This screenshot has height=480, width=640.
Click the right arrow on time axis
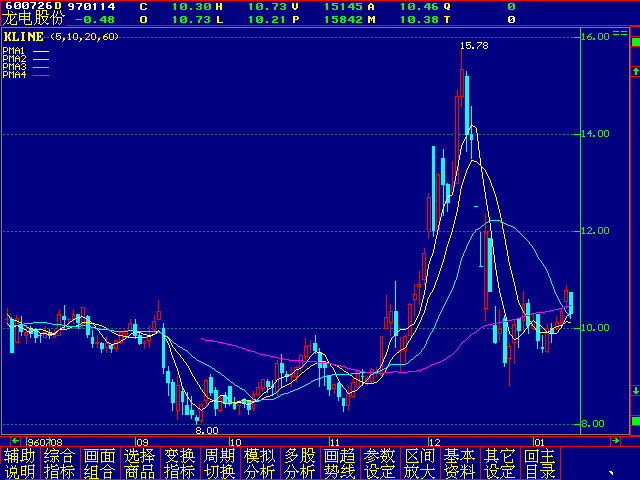coord(615,440)
